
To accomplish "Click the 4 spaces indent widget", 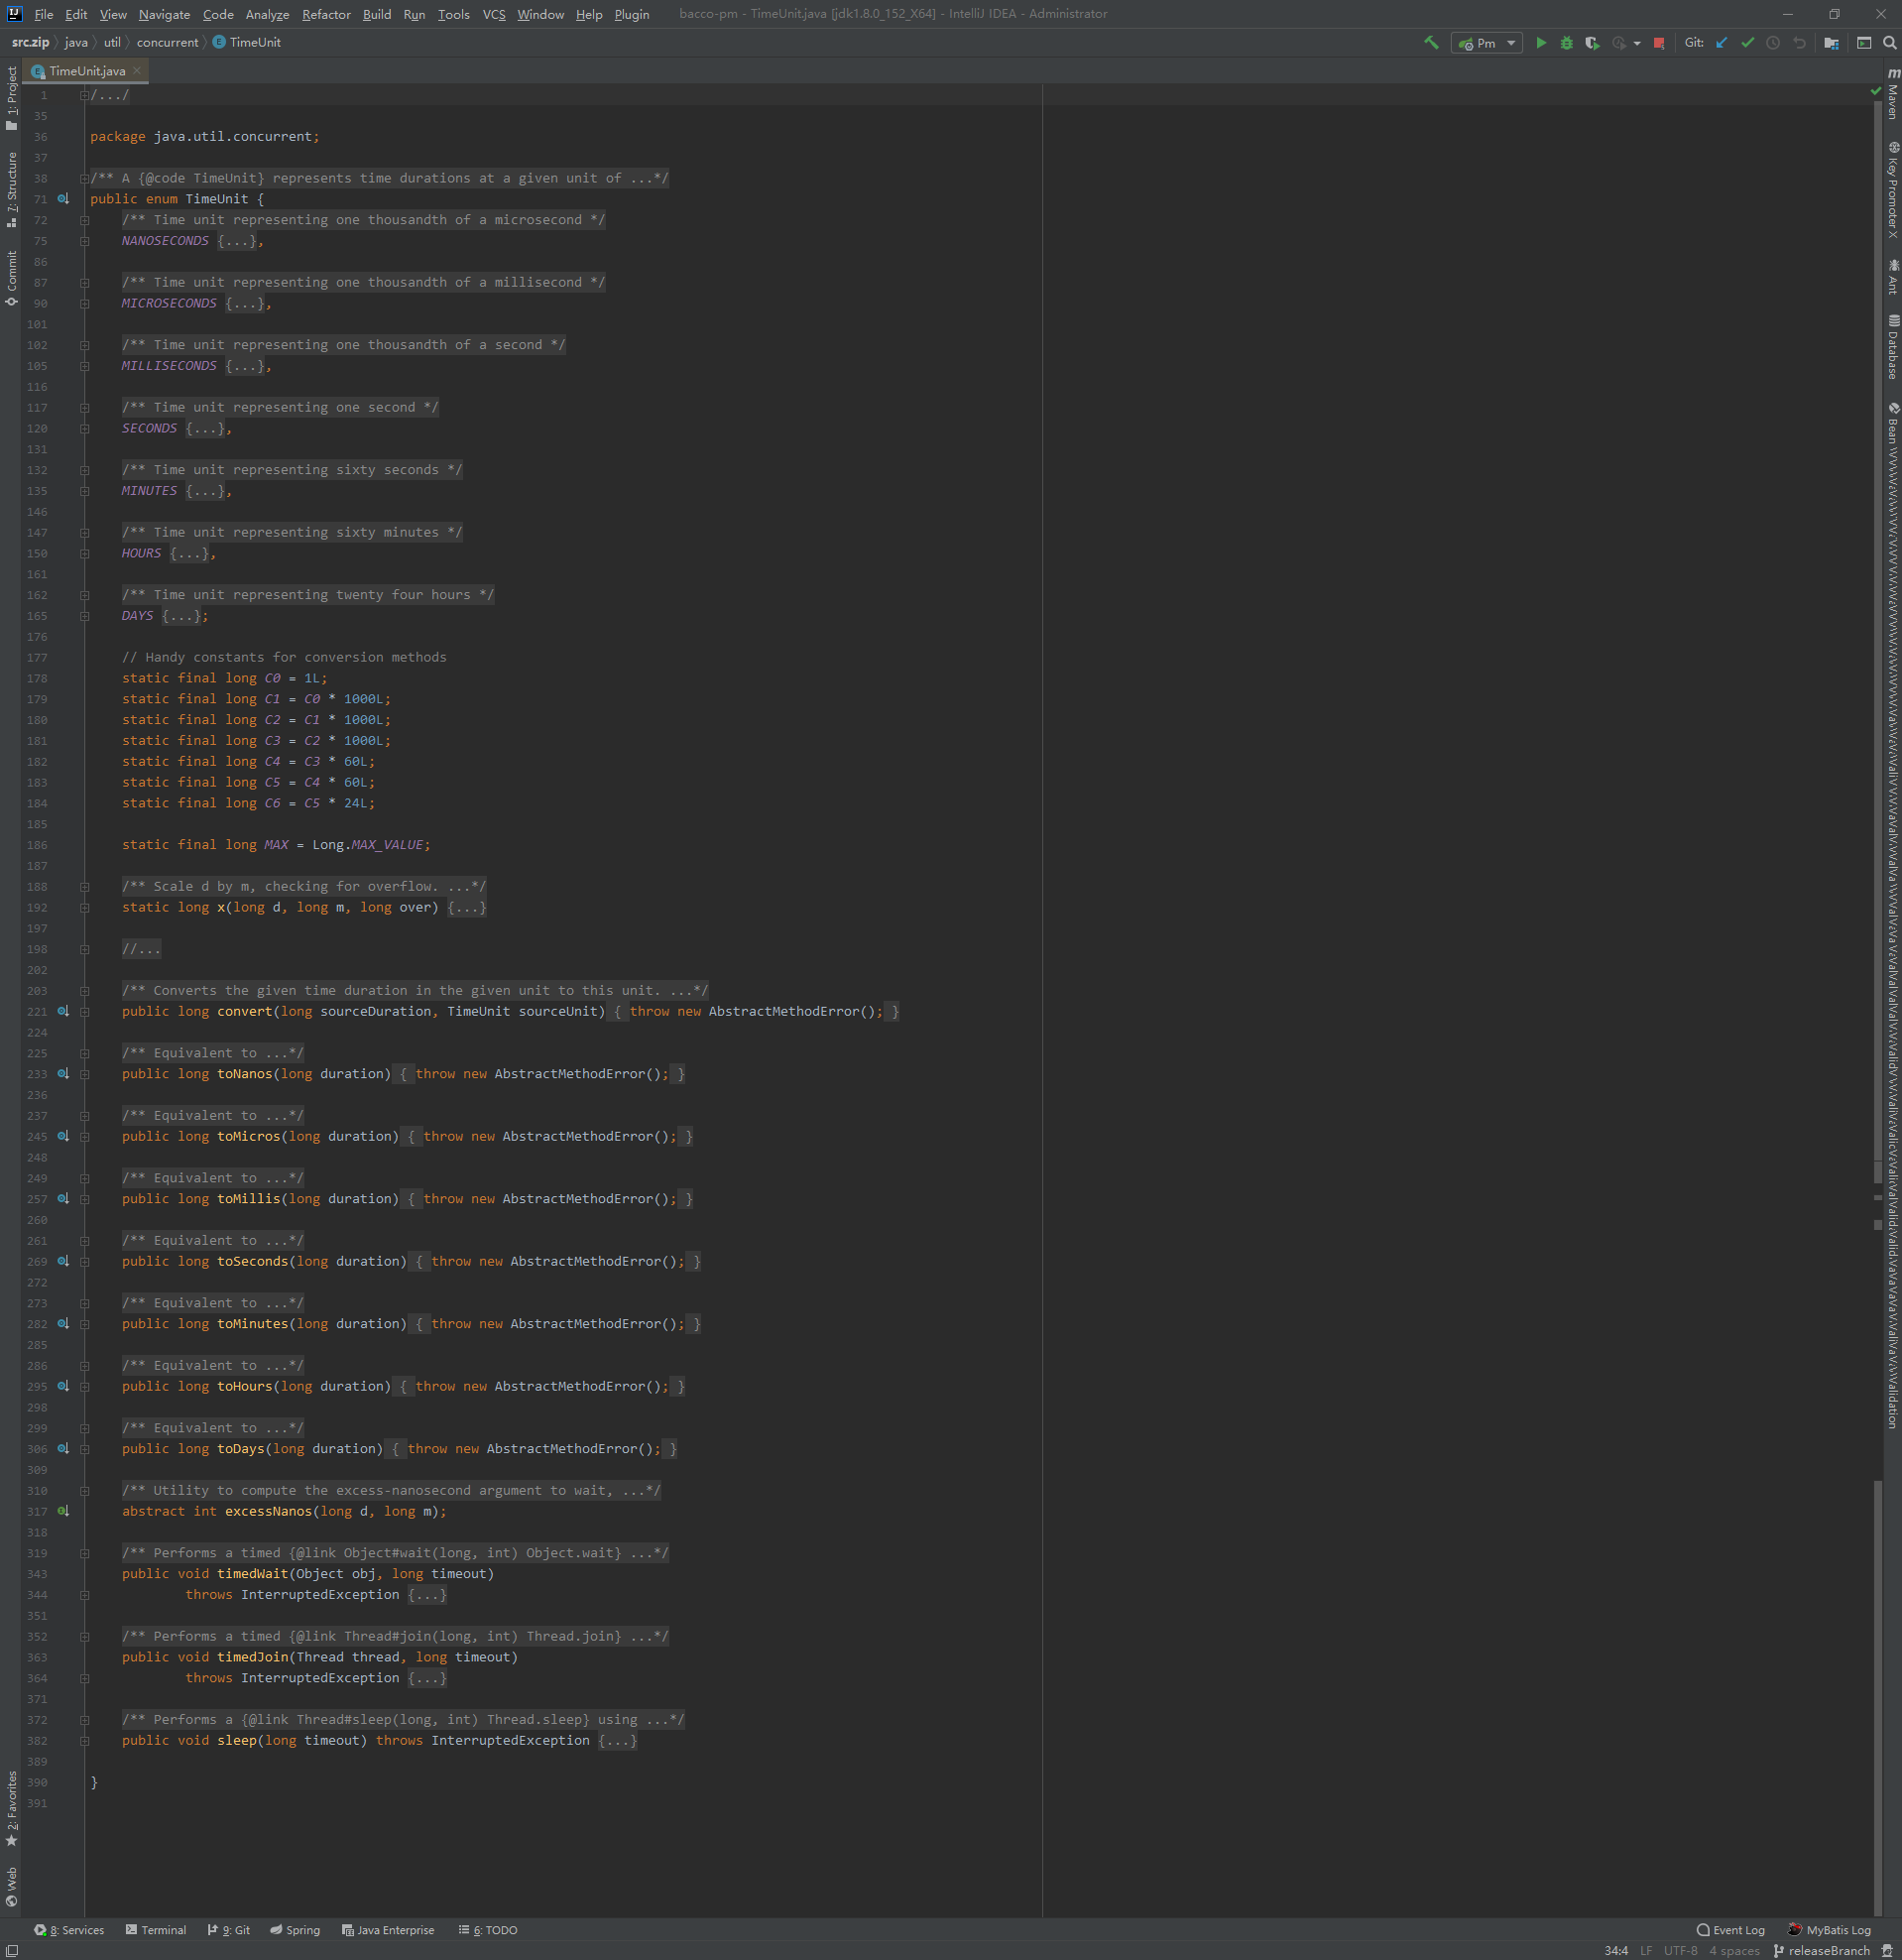I will tap(1734, 1951).
